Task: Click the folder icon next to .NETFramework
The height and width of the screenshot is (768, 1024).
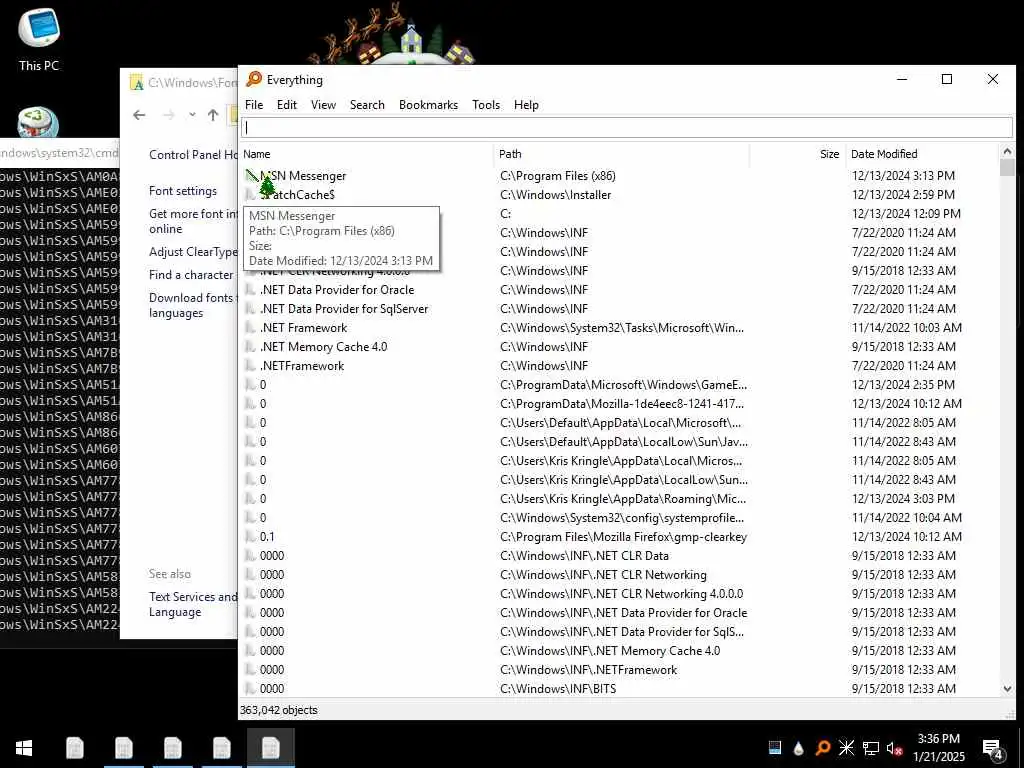Action: (250, 366)
